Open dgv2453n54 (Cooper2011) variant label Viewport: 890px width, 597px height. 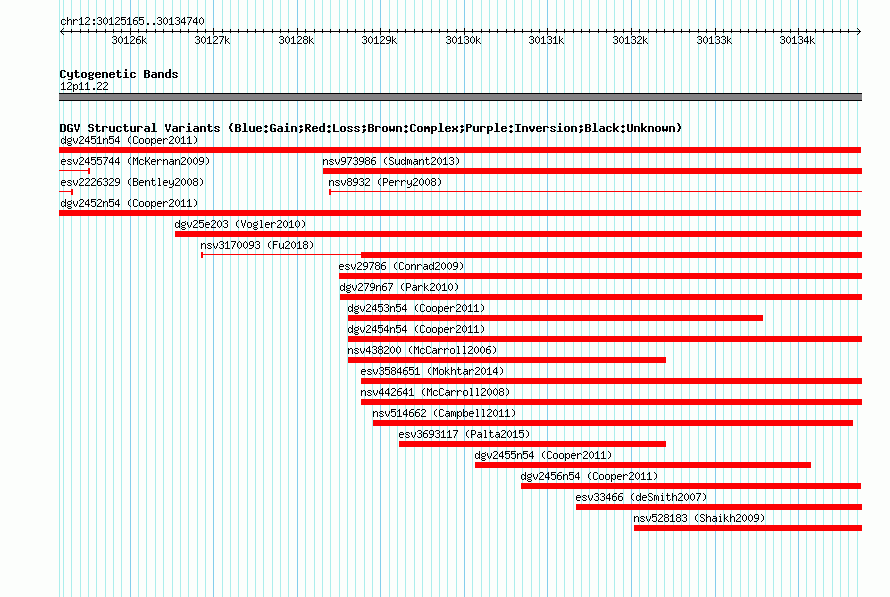click(416, 308)
